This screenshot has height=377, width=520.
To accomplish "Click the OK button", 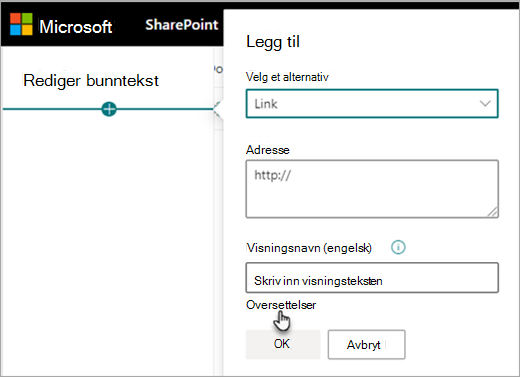I will pyautogui.click(x=283, y=344).
